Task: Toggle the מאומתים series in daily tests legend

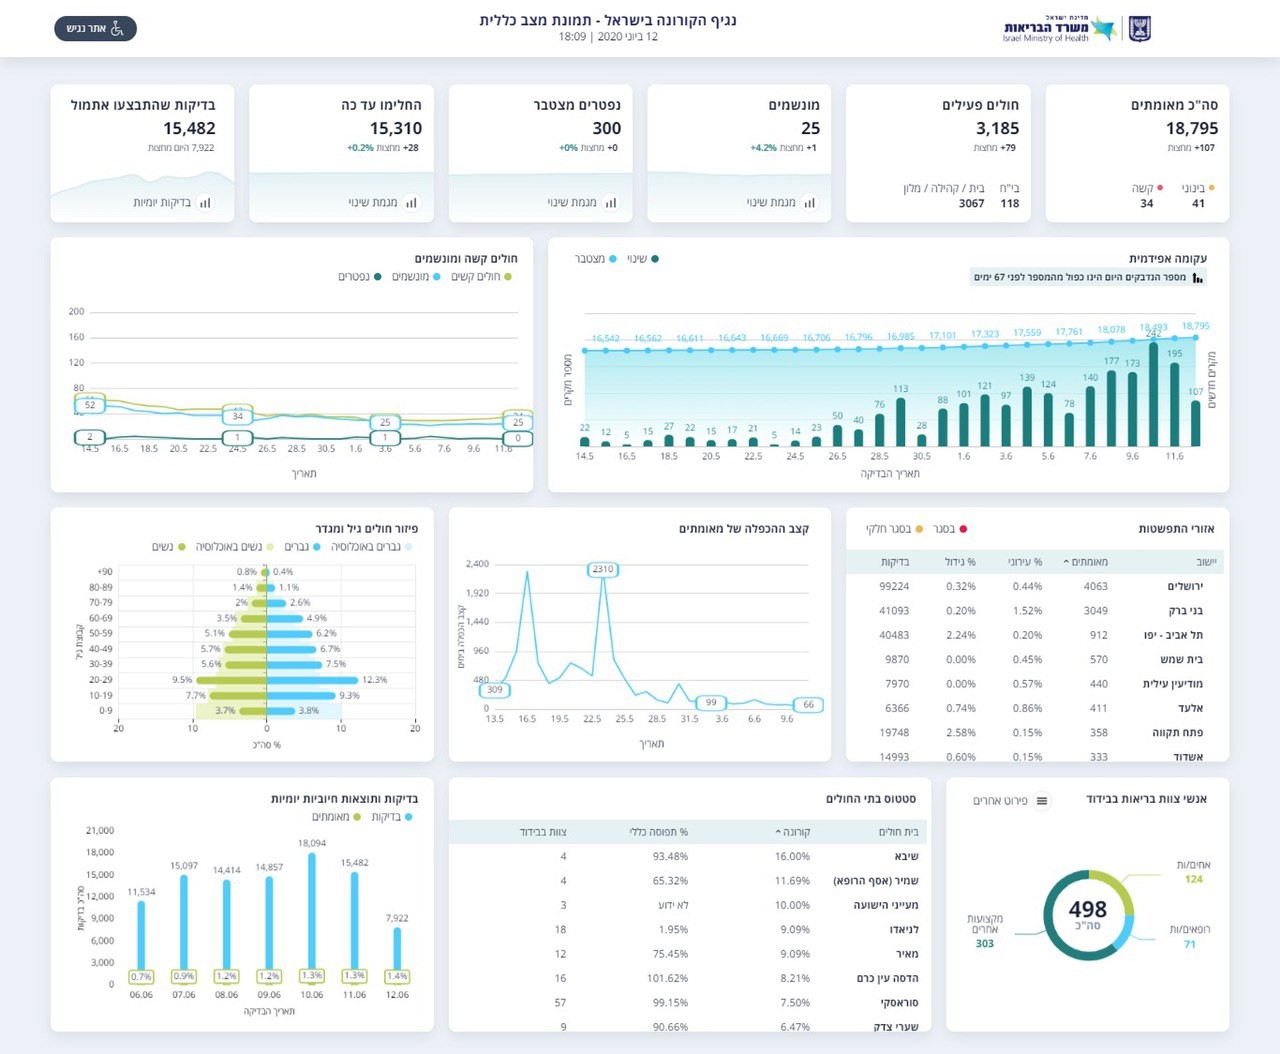Action: click(336, 817)
